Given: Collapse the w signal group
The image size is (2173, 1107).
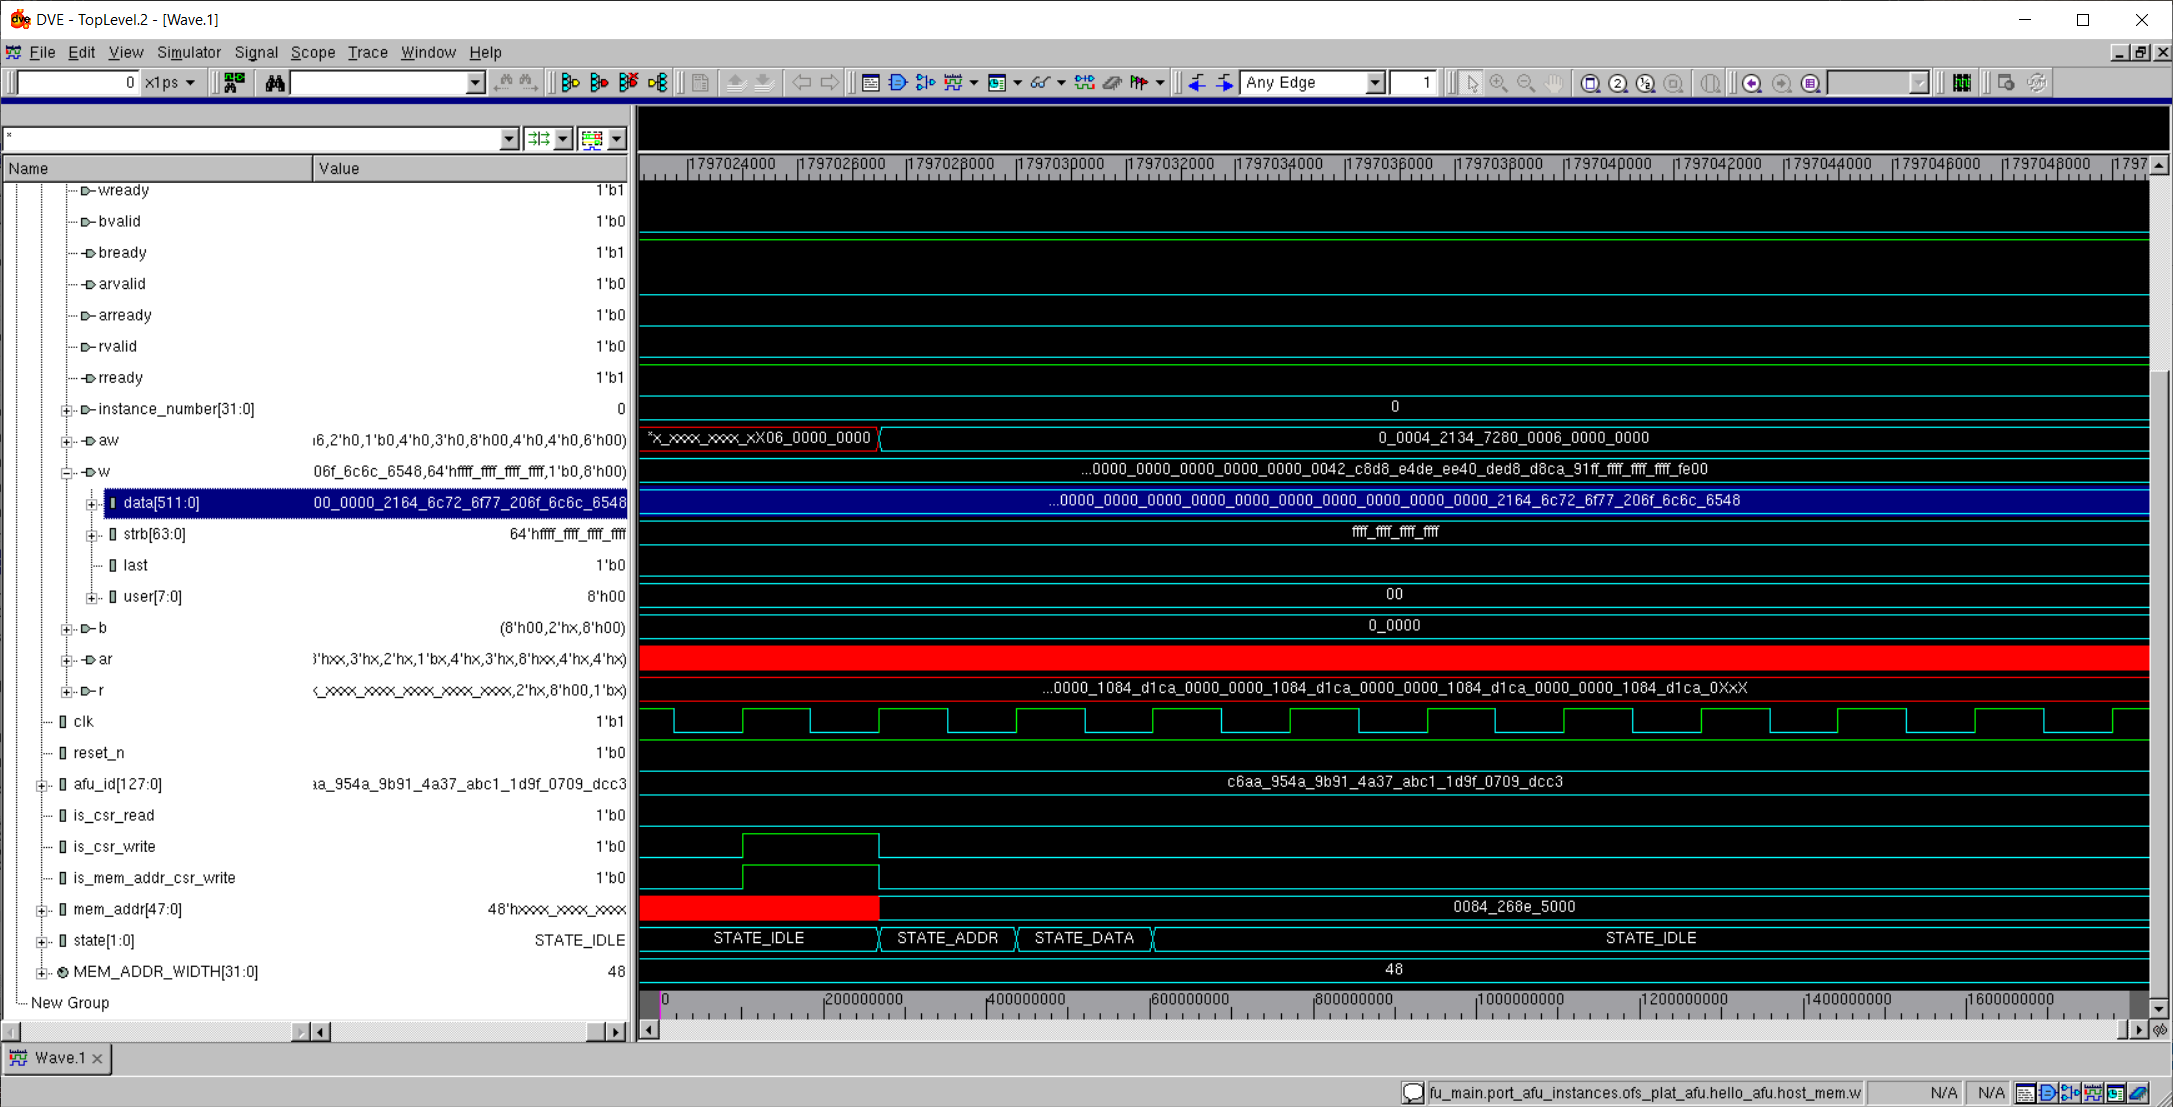Looking at the screenshot, I should coord(67,472).
